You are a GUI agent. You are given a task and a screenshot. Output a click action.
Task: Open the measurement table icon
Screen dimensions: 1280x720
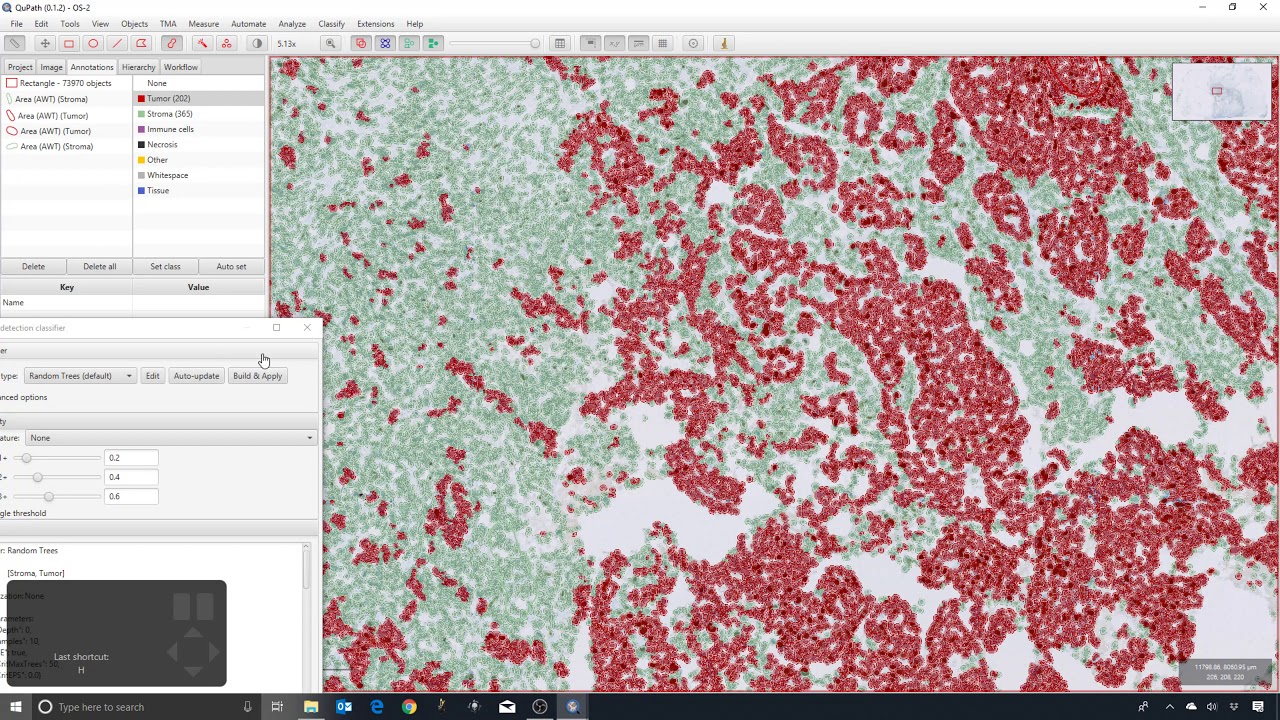point(560,43)
